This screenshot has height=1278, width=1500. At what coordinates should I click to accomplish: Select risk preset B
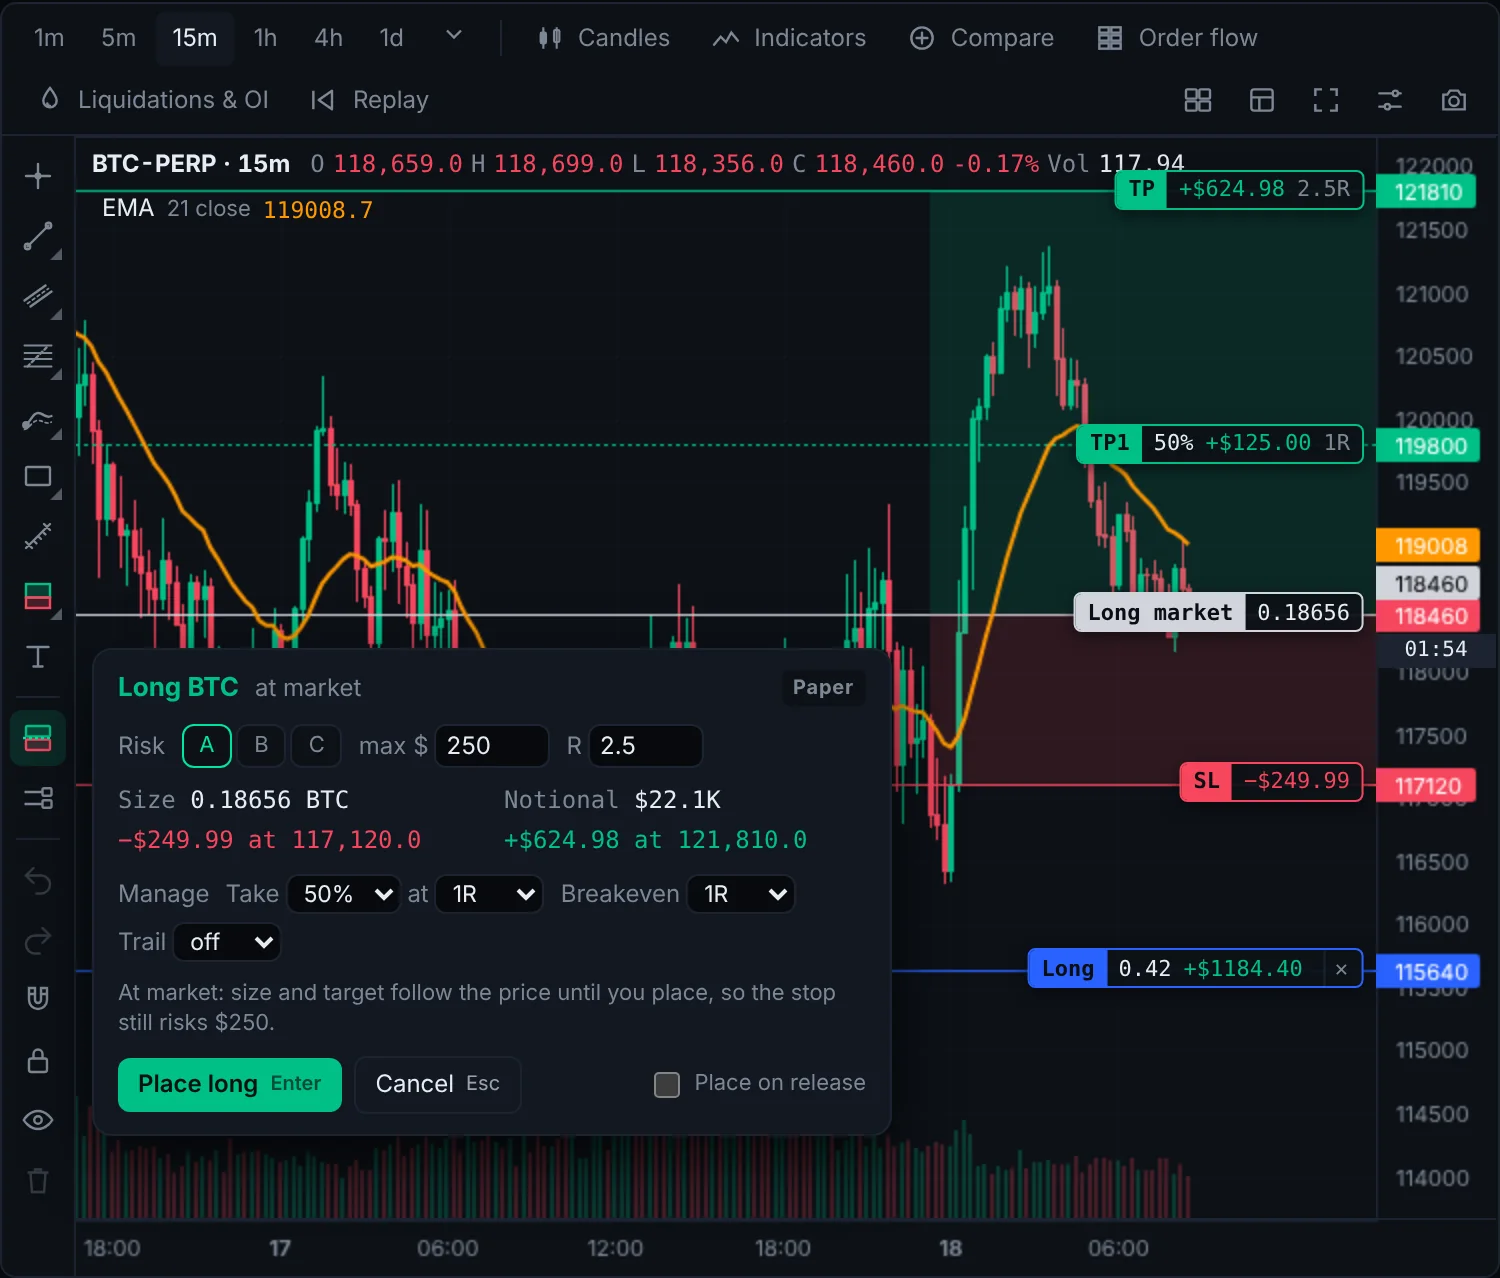(261, 746)
